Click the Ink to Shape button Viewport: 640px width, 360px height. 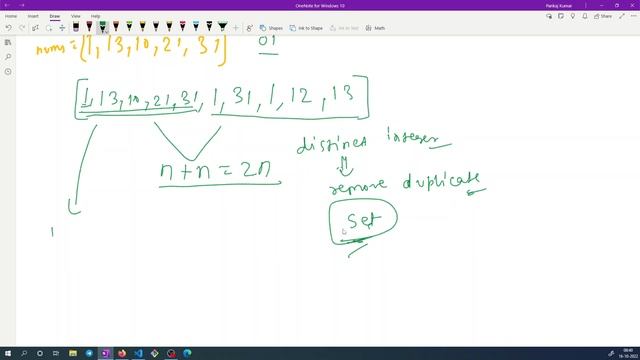(306, 28)
